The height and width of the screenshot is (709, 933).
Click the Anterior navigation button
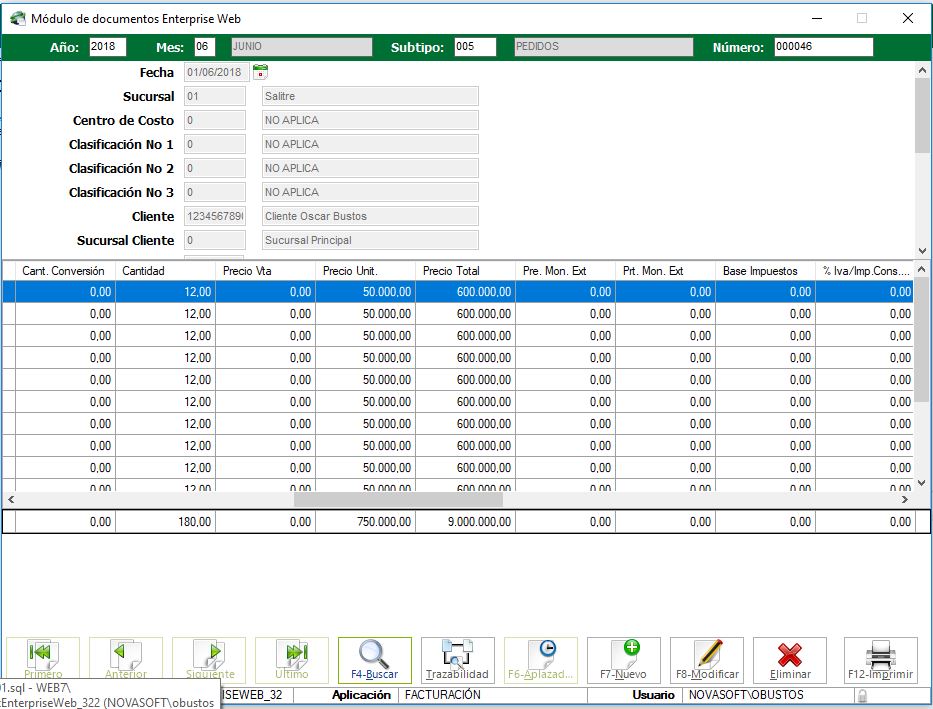(x=126, y=655)
